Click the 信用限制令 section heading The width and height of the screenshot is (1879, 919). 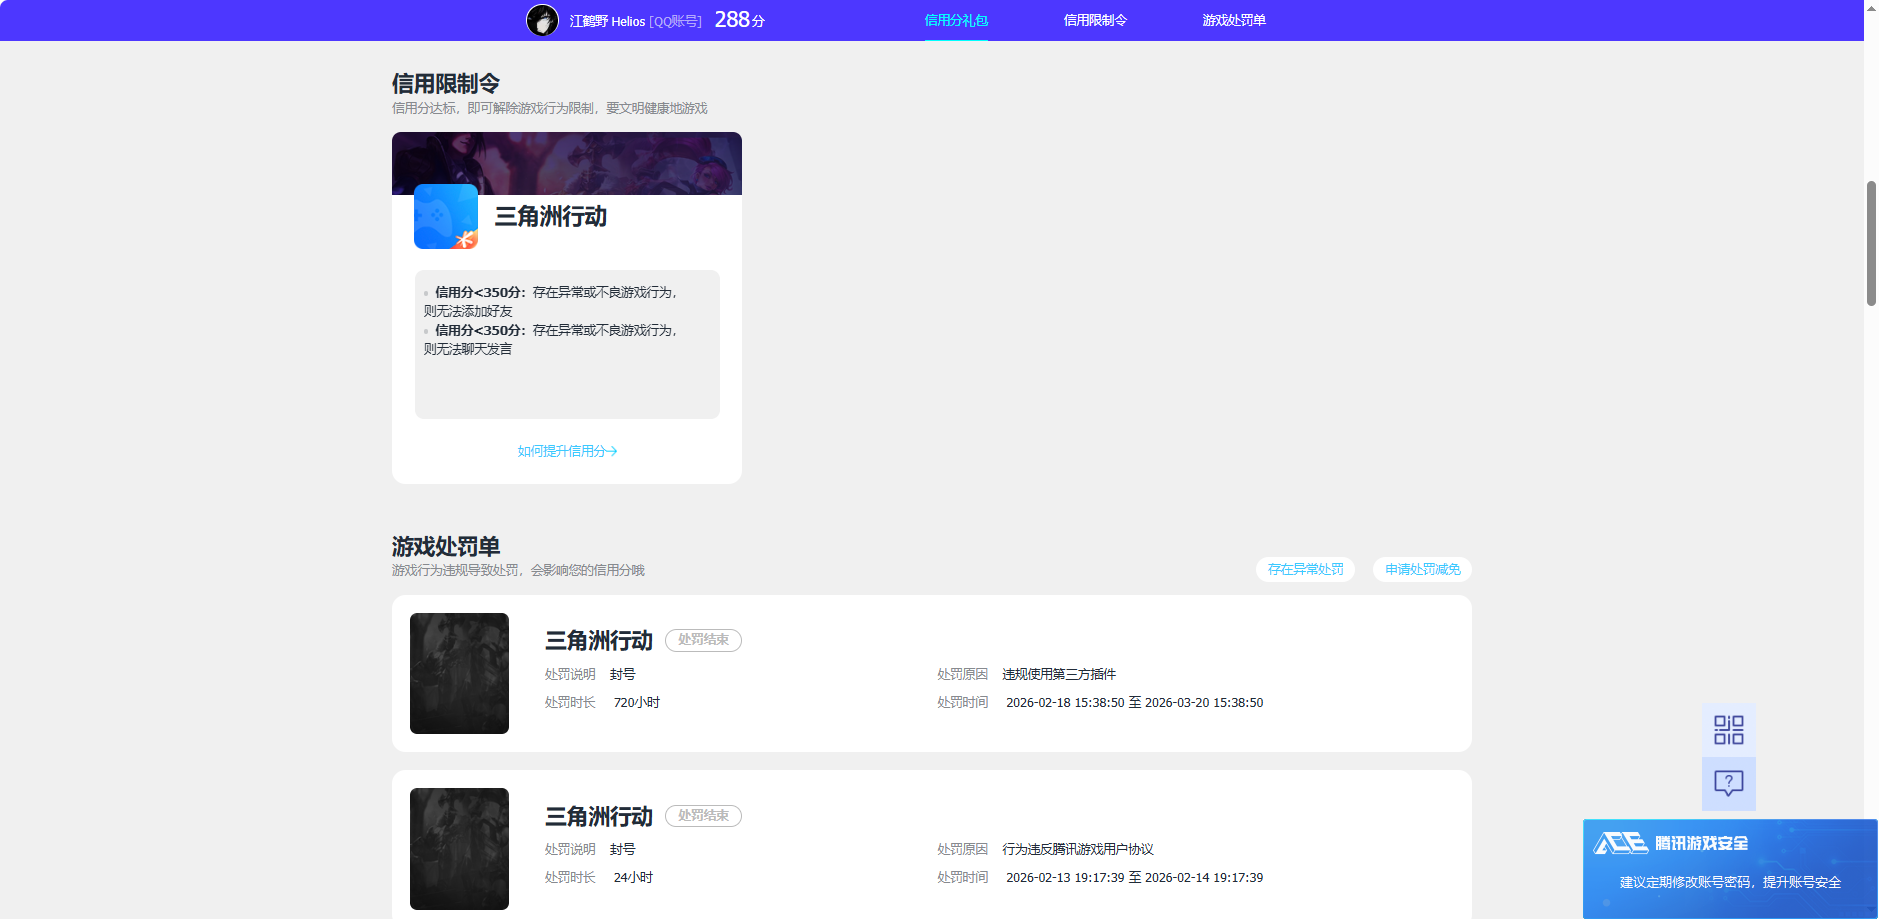tap(446, 84)
